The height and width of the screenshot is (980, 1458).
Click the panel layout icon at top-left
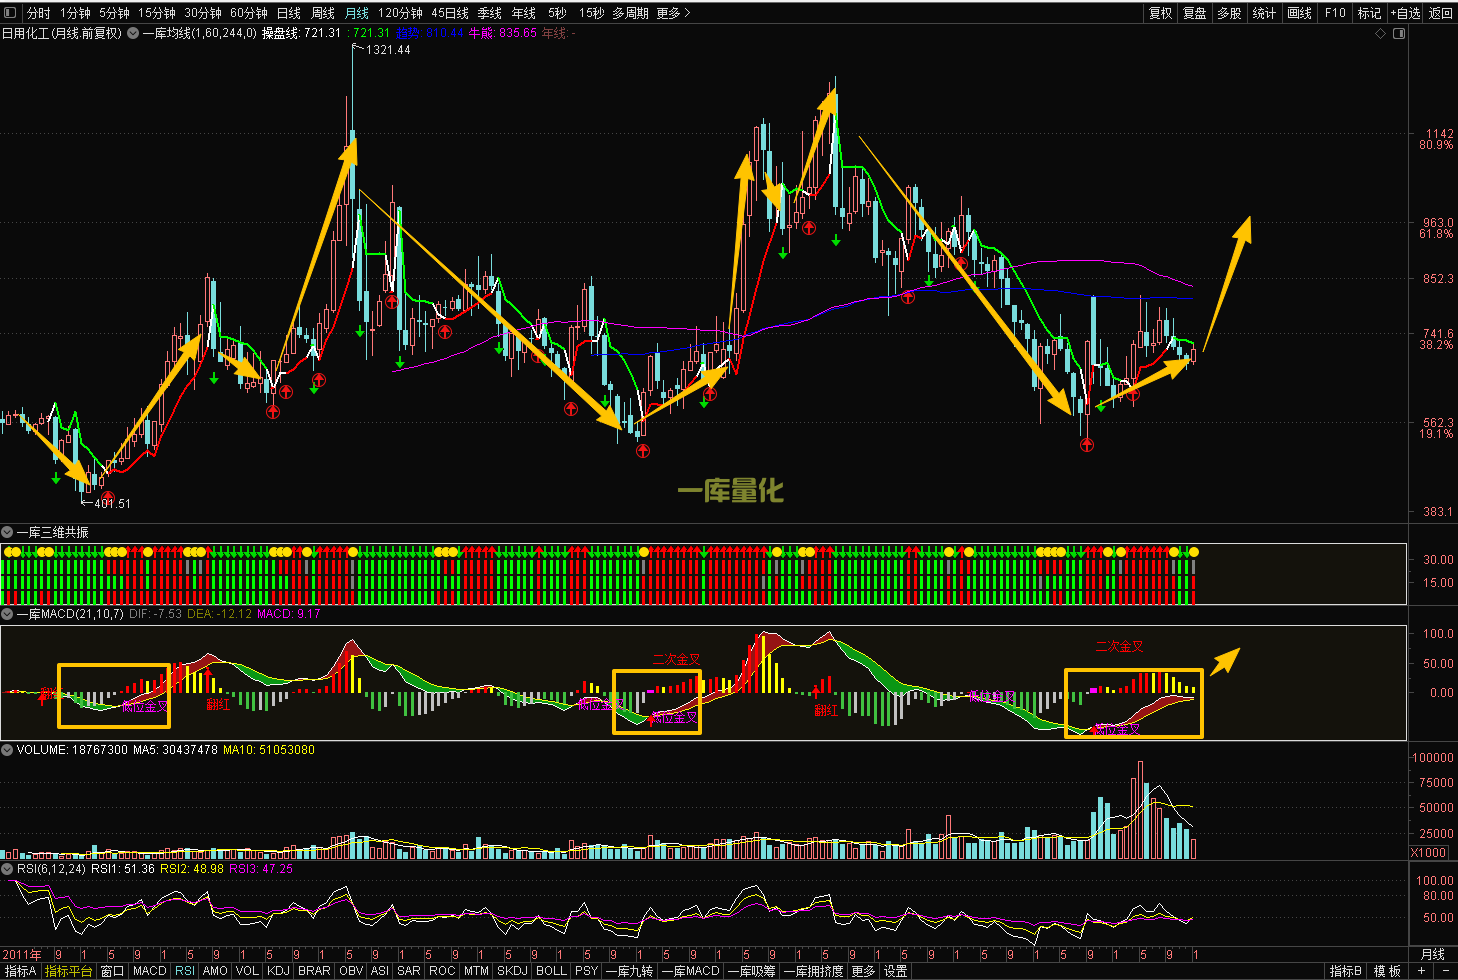click(11, 13)
